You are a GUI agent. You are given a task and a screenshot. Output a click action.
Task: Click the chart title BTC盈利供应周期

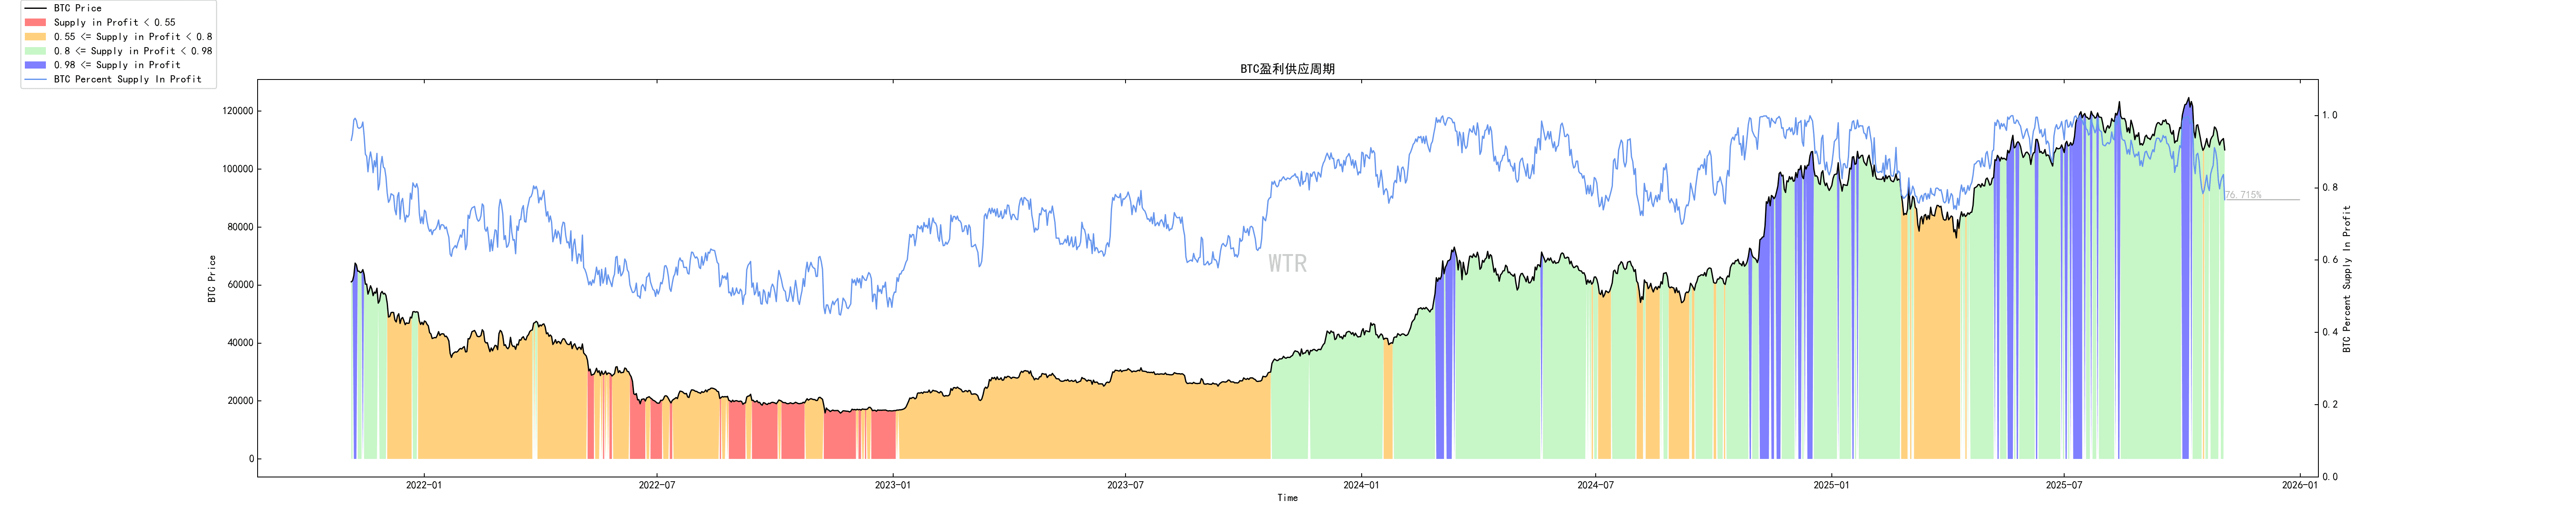click(x=1287, y=69)
